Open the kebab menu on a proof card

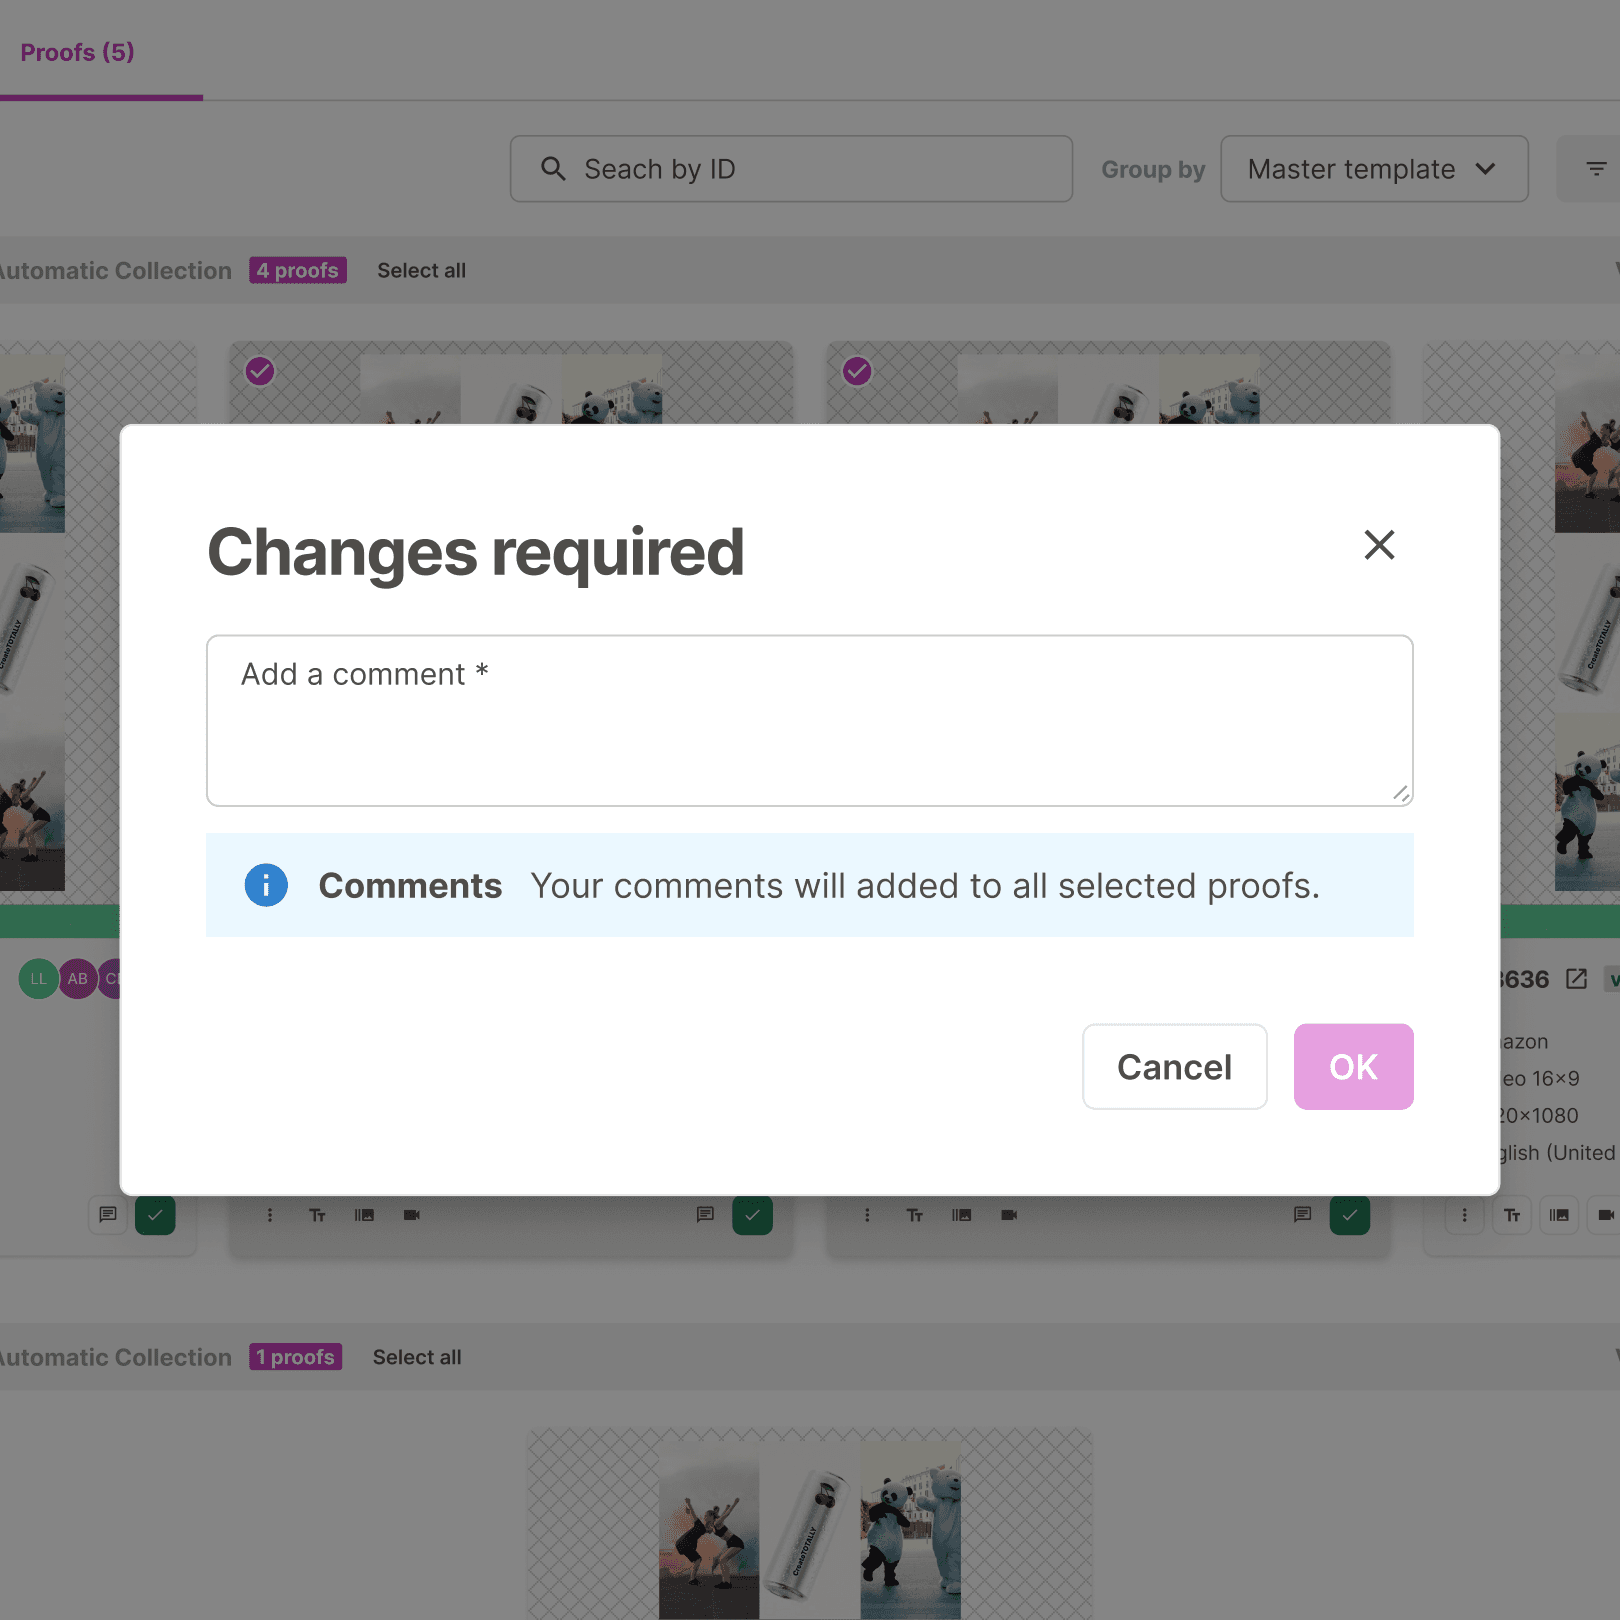tap(268, 1215)
